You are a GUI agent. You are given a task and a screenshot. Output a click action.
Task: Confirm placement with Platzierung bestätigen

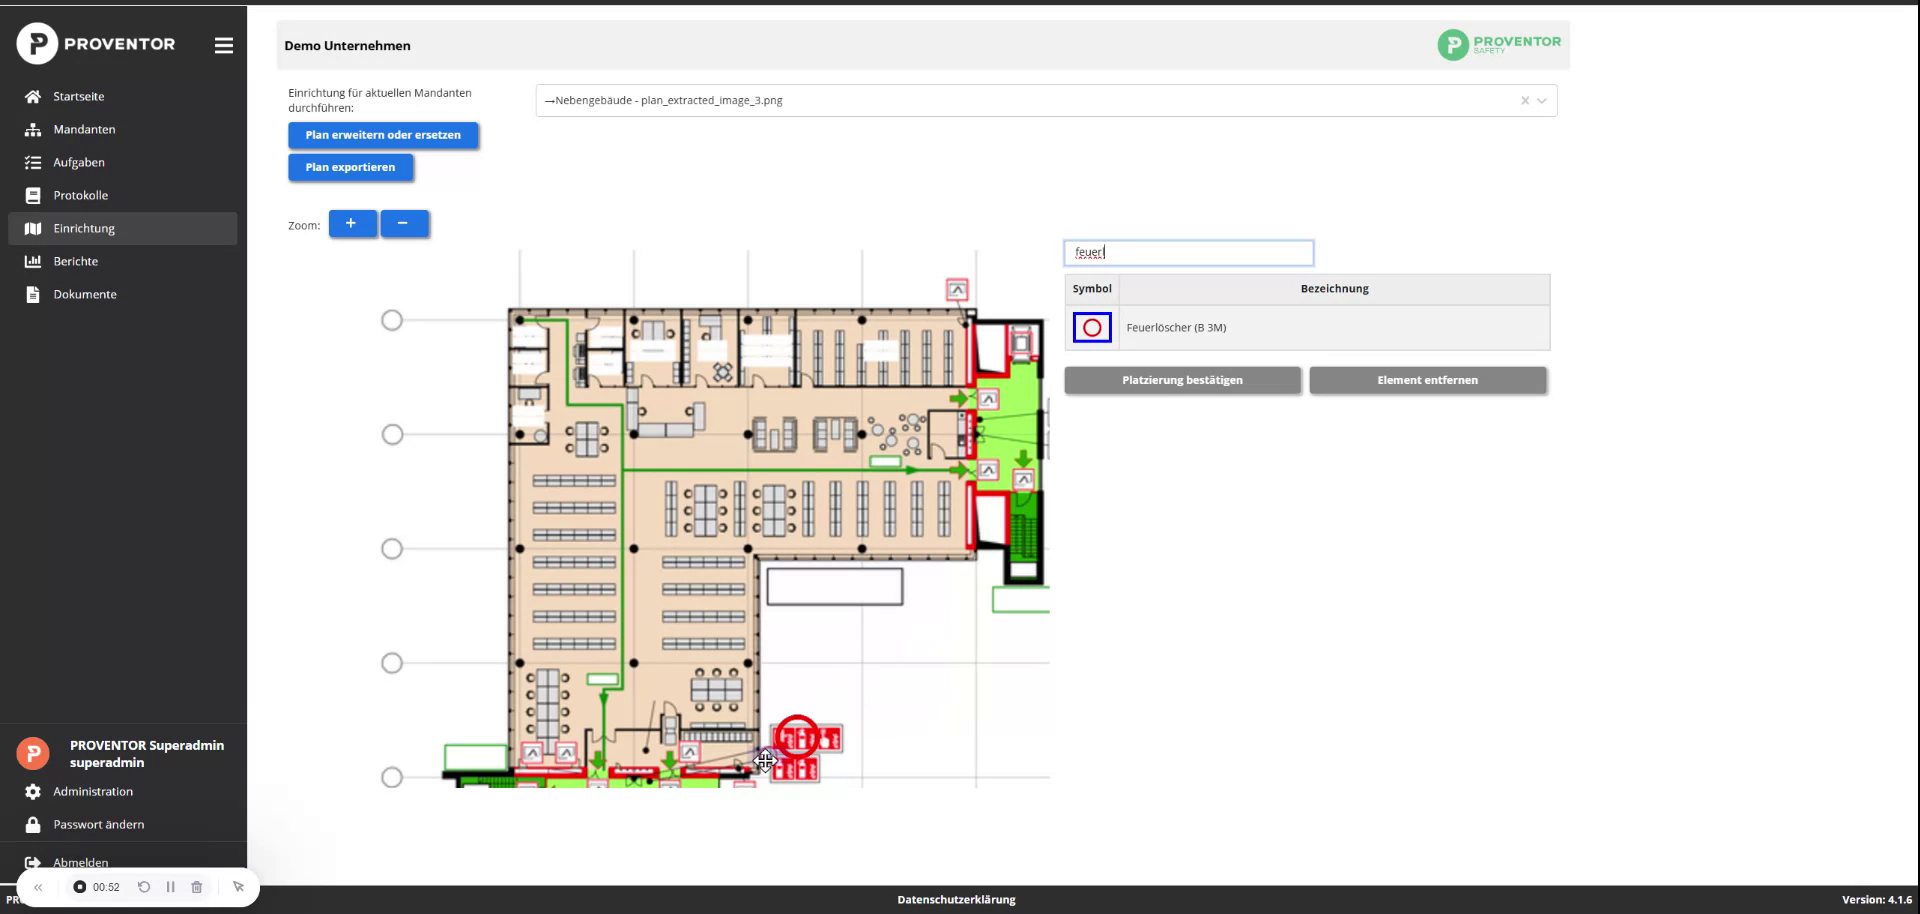1182,380
